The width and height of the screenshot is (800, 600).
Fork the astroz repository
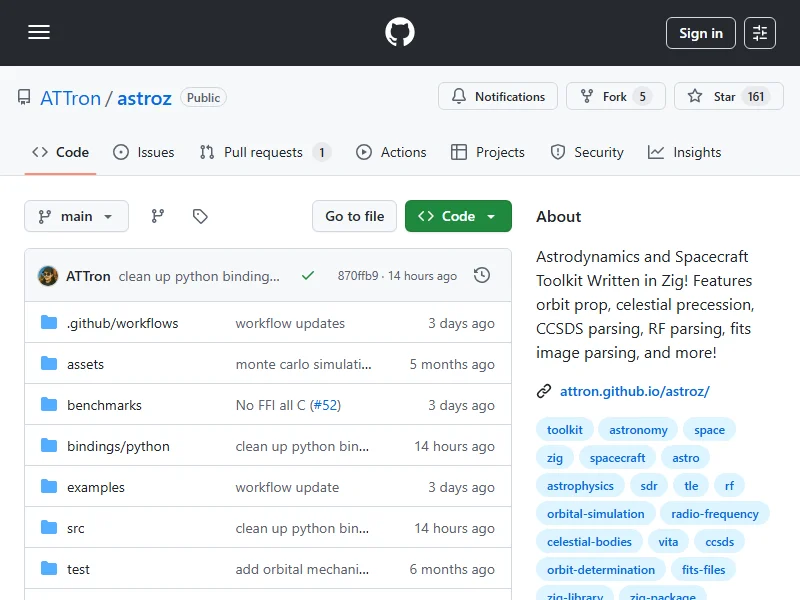(614, 97)
